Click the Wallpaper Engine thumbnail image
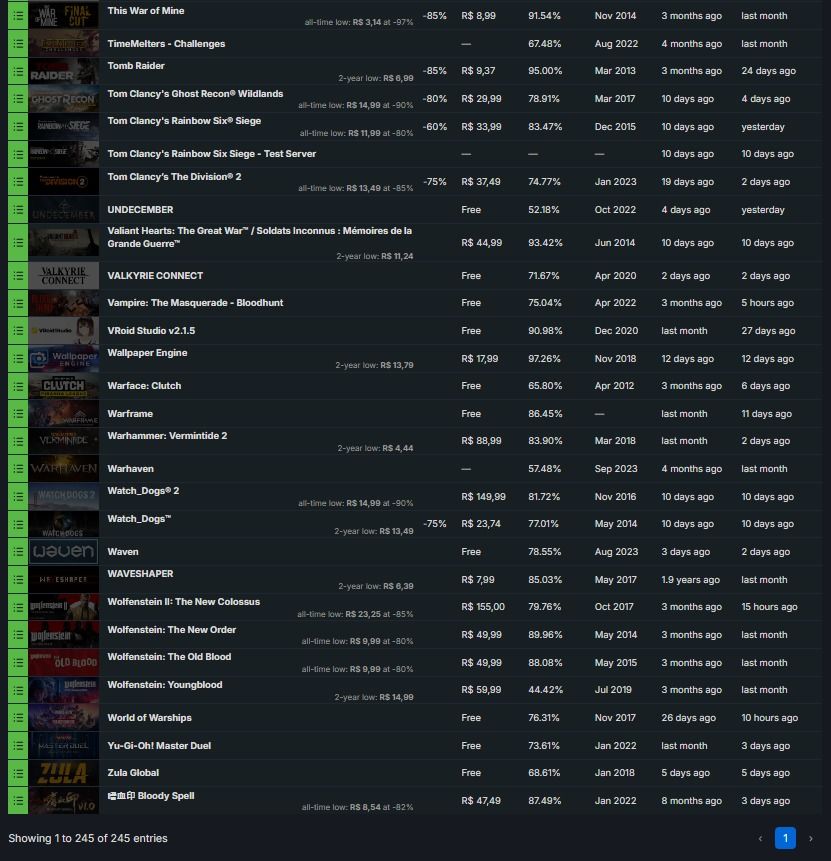The height and width of the screenshot is (861, 831). [x=64, y=359]
